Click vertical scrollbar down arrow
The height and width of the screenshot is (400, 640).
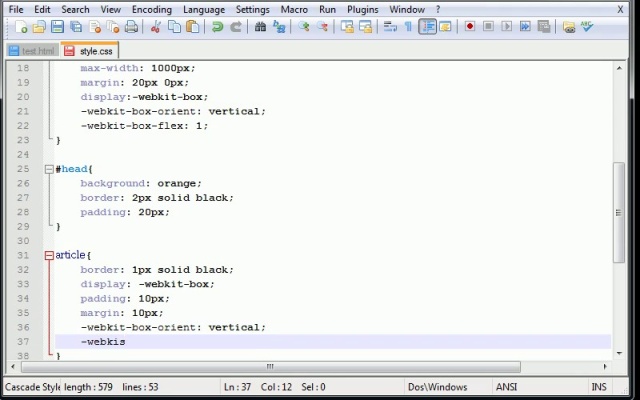(x=619, y=353)
